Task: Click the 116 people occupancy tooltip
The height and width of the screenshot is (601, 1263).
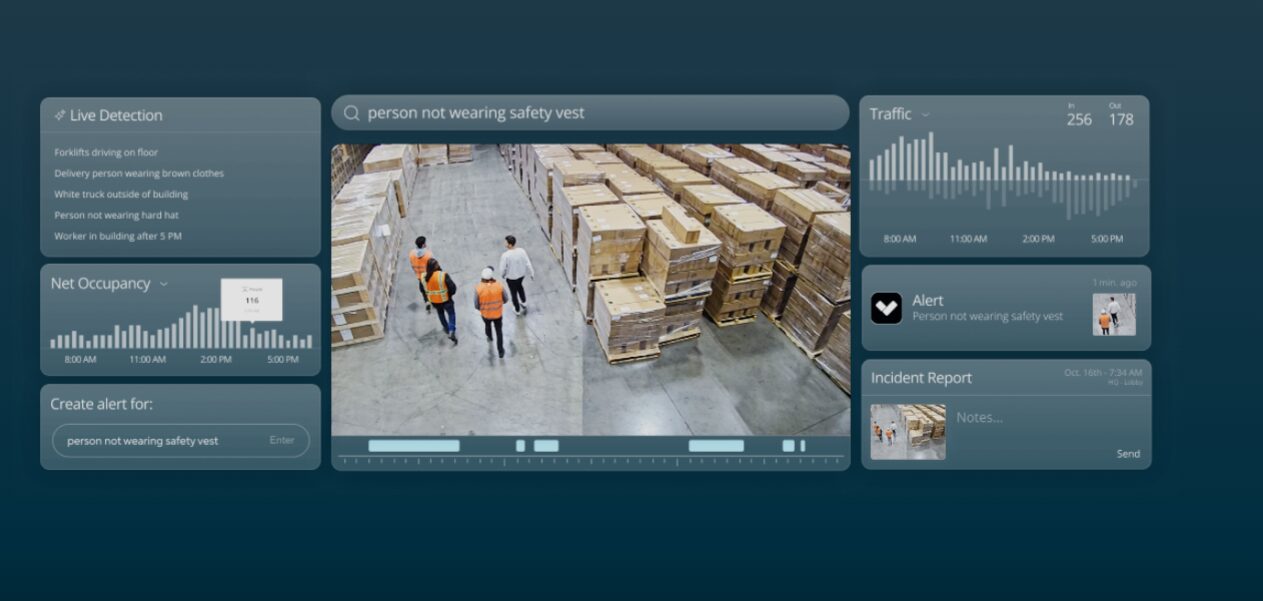Action: point(251,300)
